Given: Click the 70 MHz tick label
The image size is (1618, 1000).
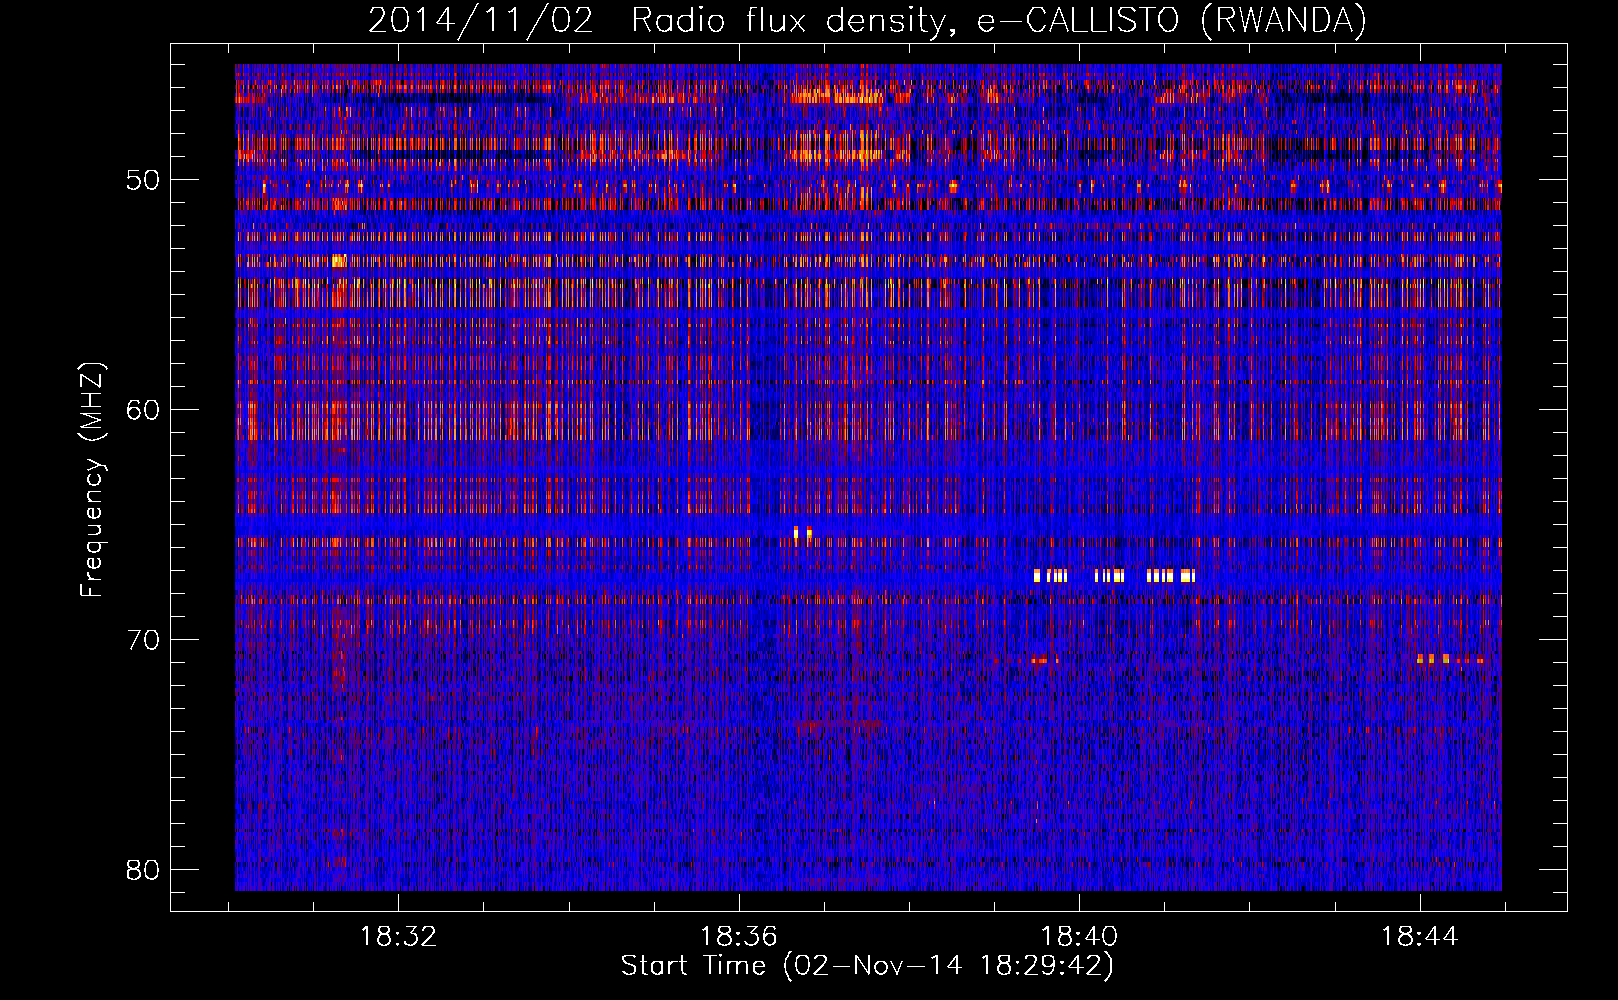Looking at the screenshot, I should tap(143, 640).
